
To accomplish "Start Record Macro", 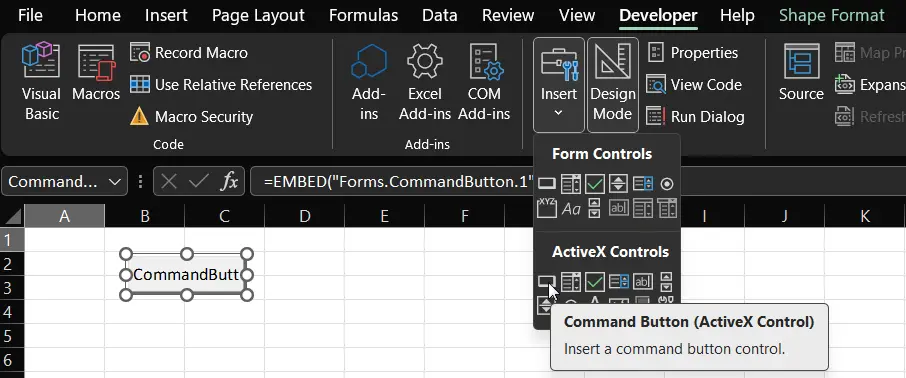I will 189,53.
